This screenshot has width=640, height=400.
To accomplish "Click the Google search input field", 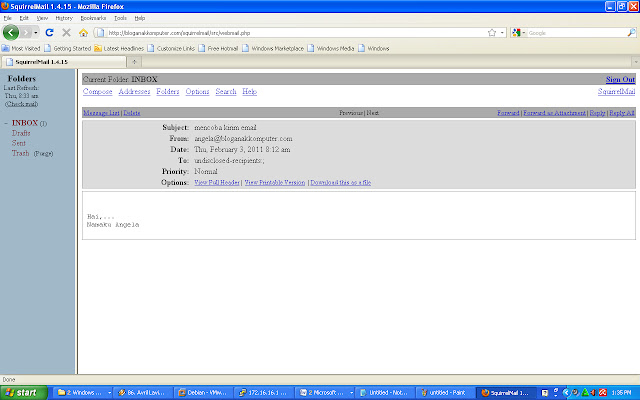I will [576, 33].
